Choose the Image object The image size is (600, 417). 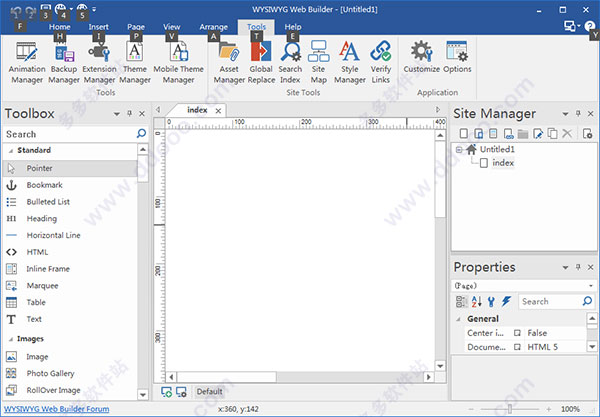pos(70,357)
